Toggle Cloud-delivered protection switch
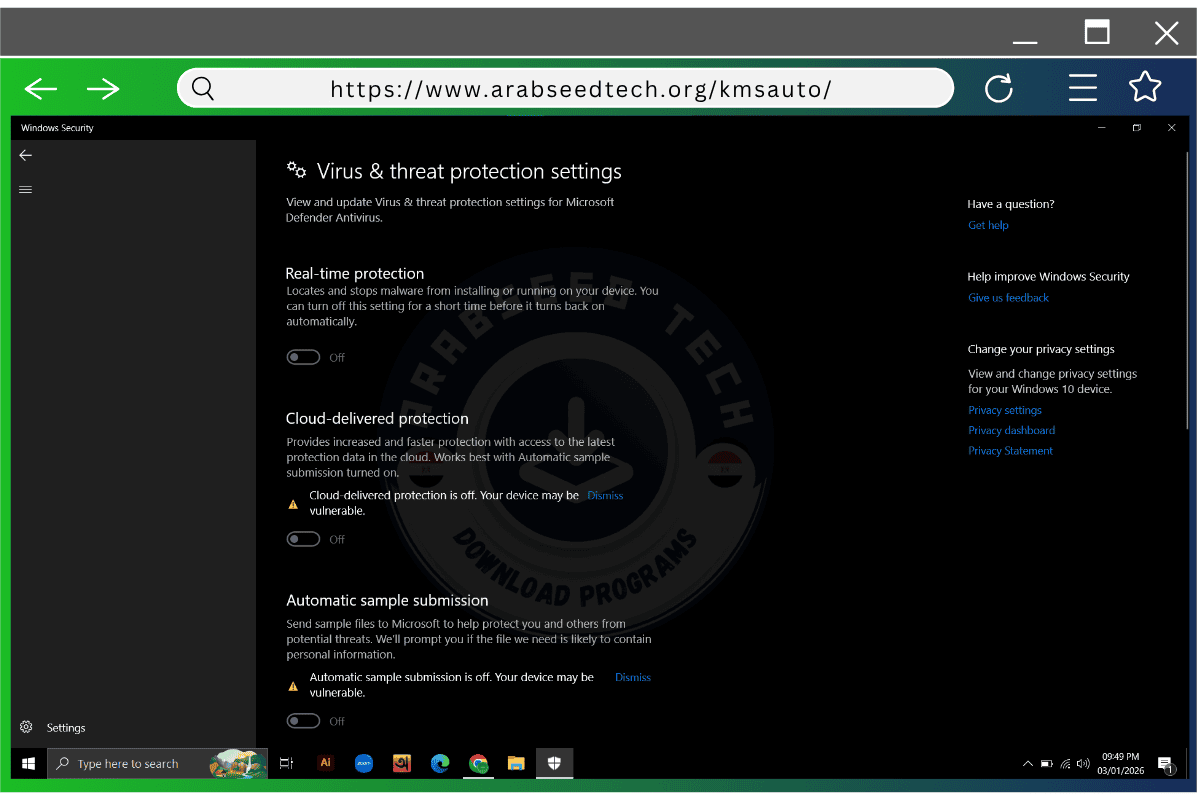This screenshot has width=1200, height=800. (x=303, y=539)
